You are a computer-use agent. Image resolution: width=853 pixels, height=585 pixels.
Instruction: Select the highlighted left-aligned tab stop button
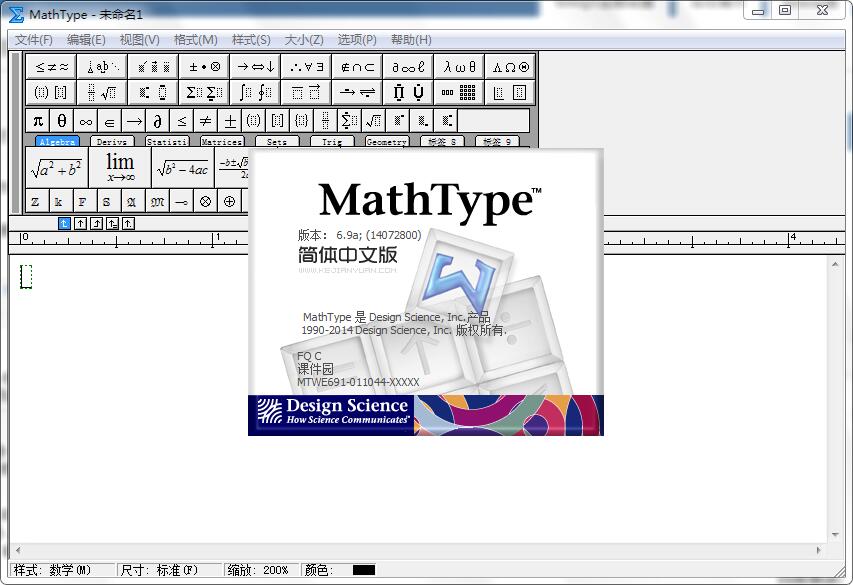pos(64,223)
